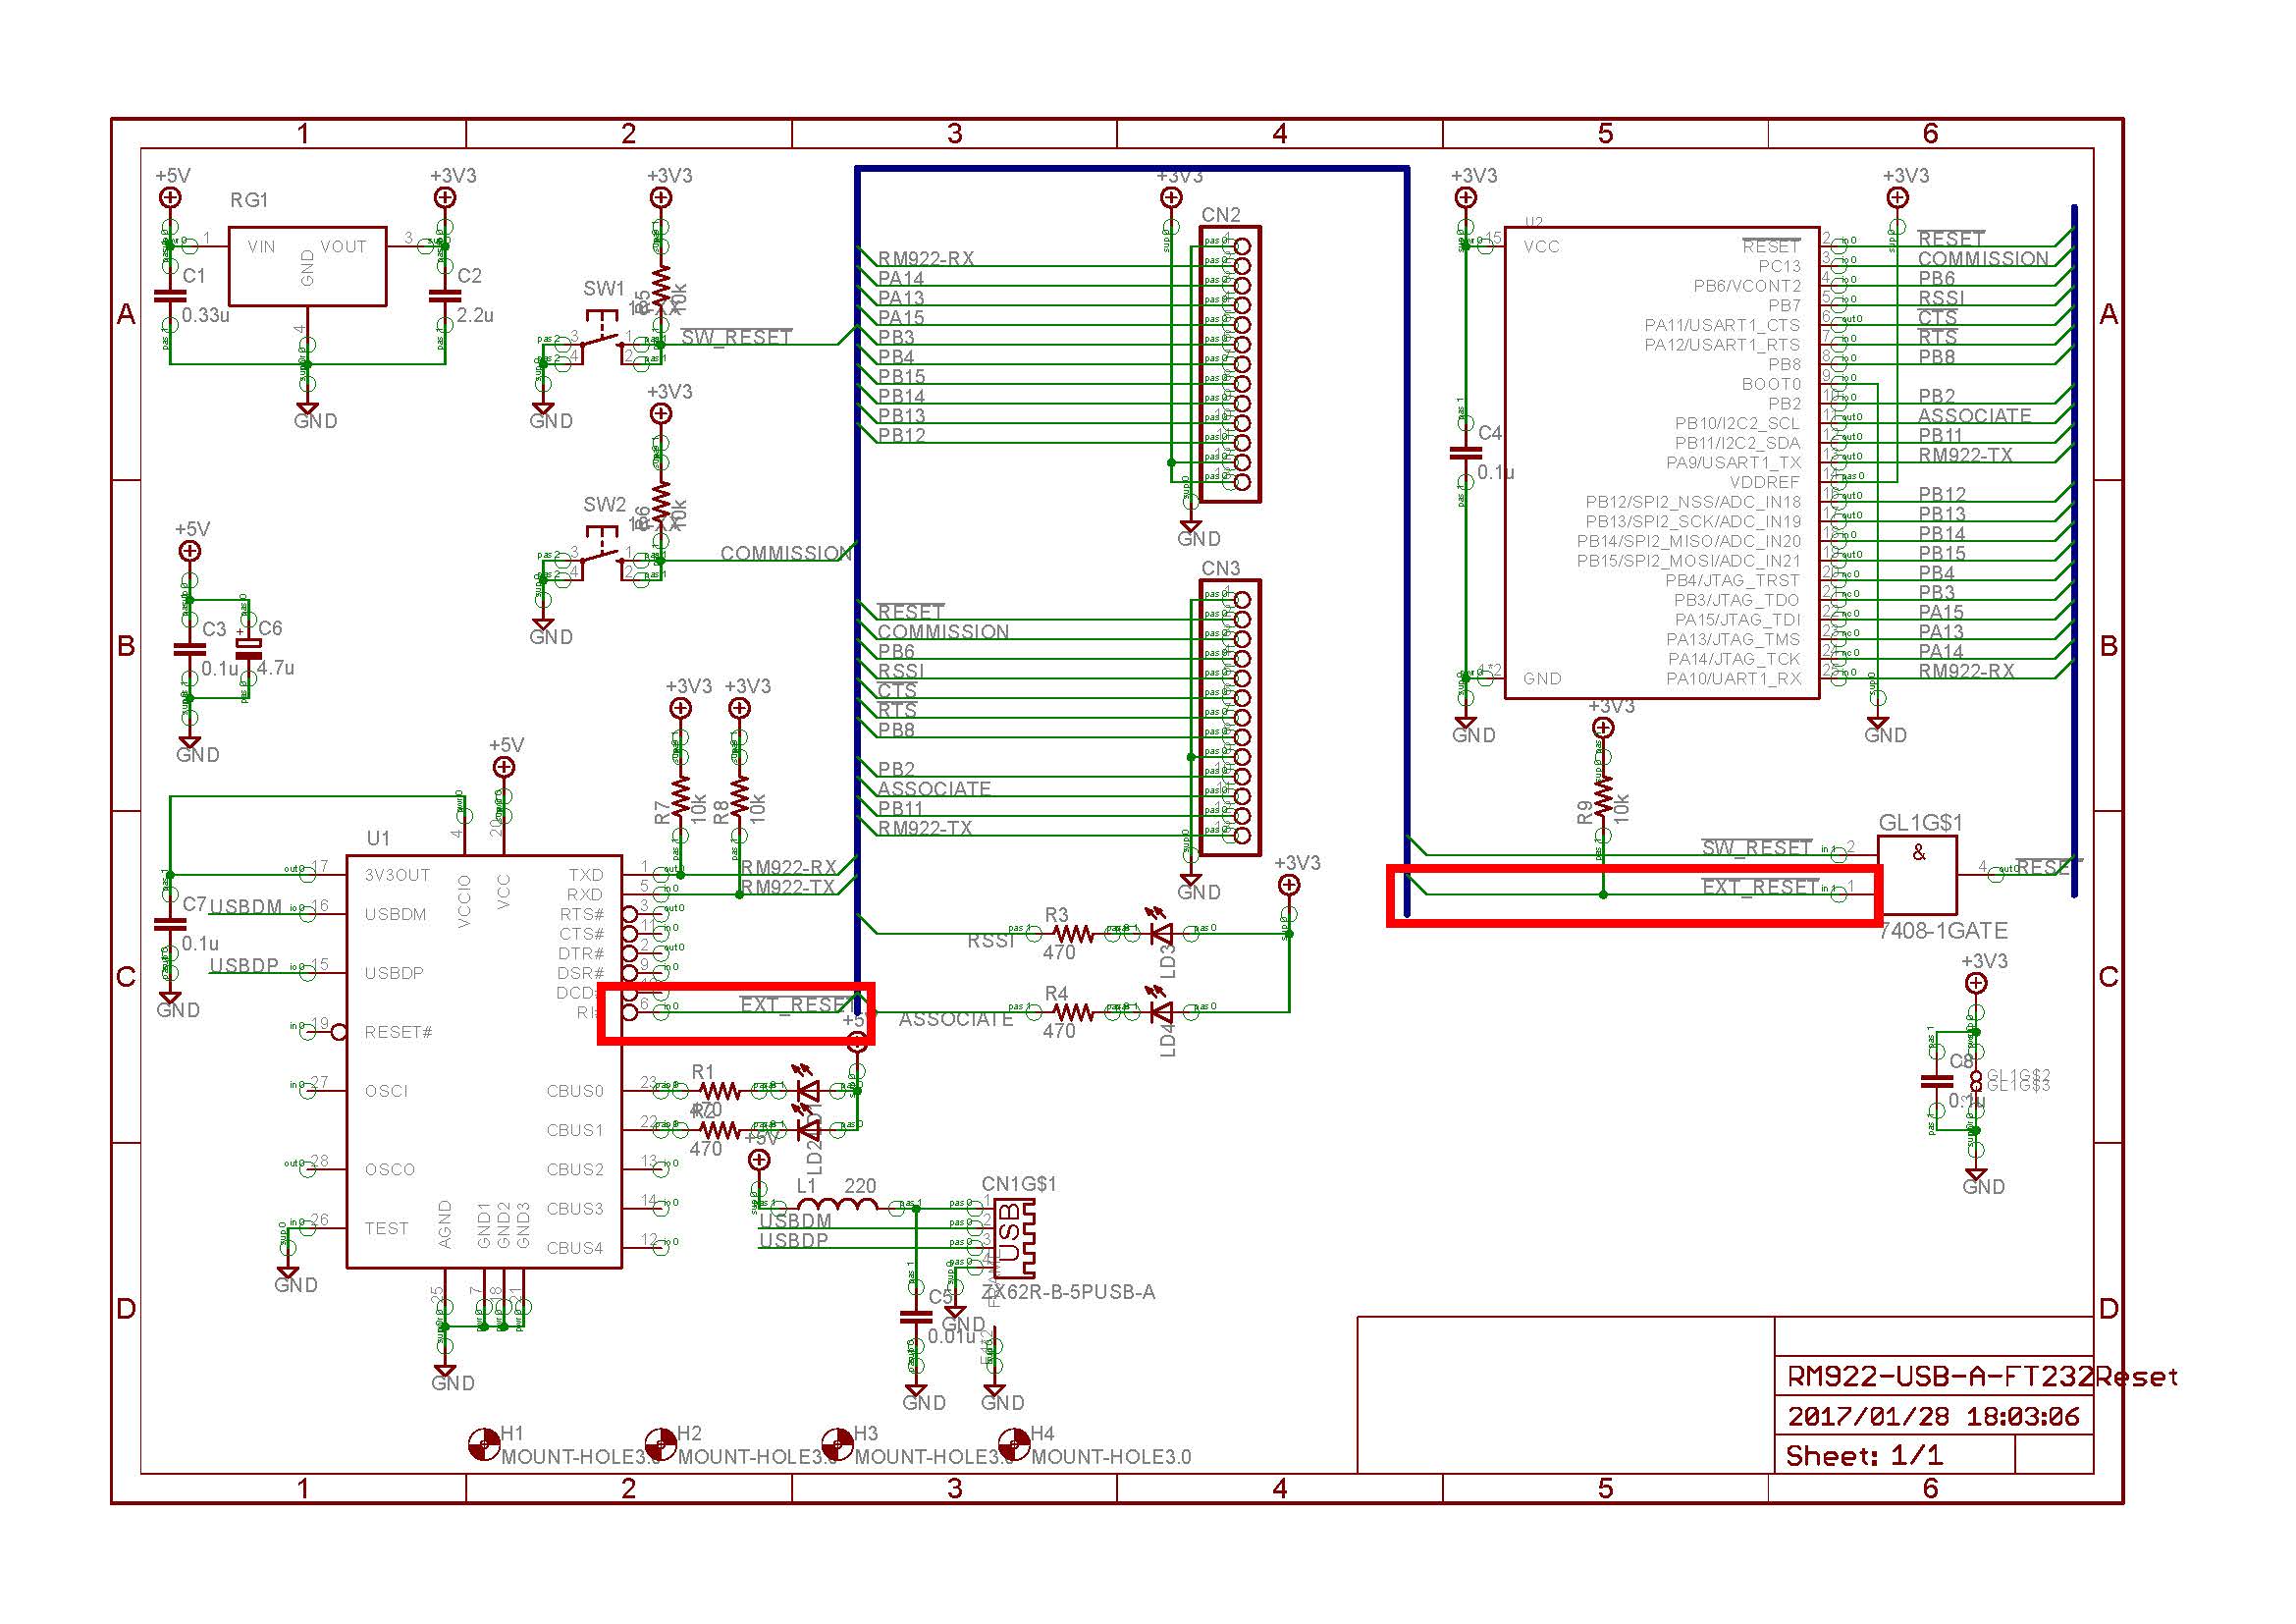Click the CBUS4 pin label on U1

(x=575, y=1248)
